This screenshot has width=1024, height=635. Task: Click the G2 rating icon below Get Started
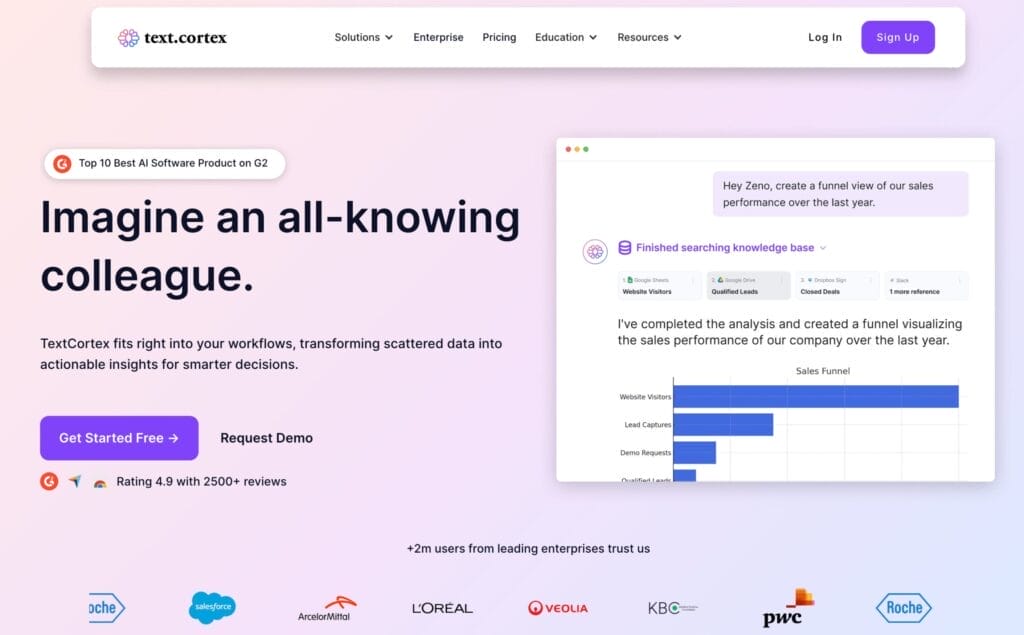coord(49,481)
